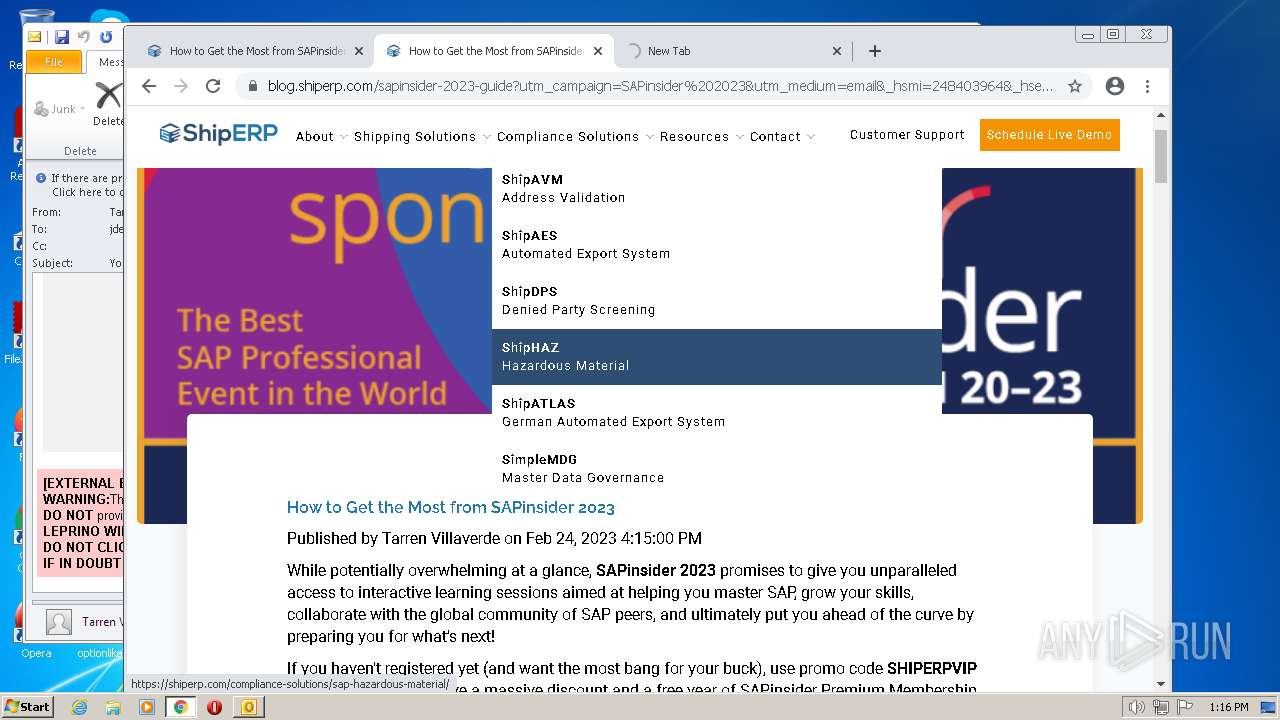
Task: Click the address bar URL
Action: pos(660,86)
